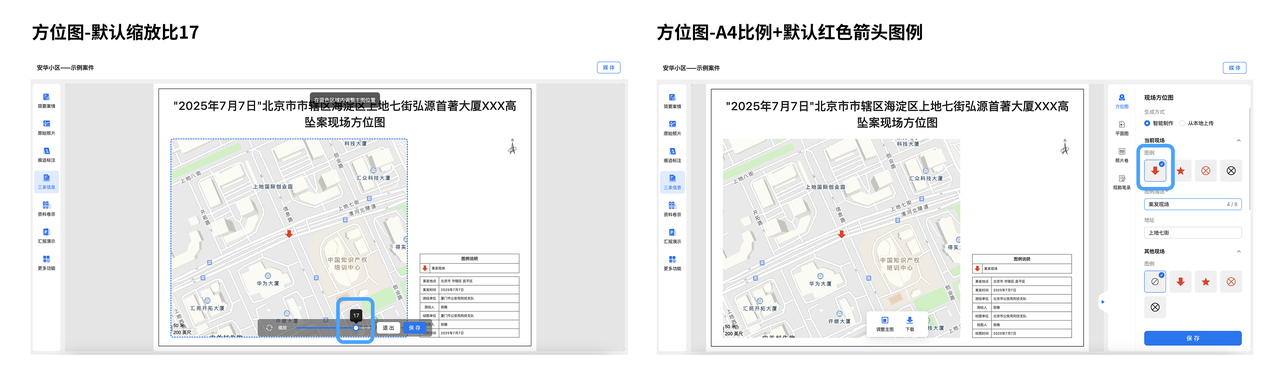Click the 媒体 button in the left screen

[x=608, y=67]
